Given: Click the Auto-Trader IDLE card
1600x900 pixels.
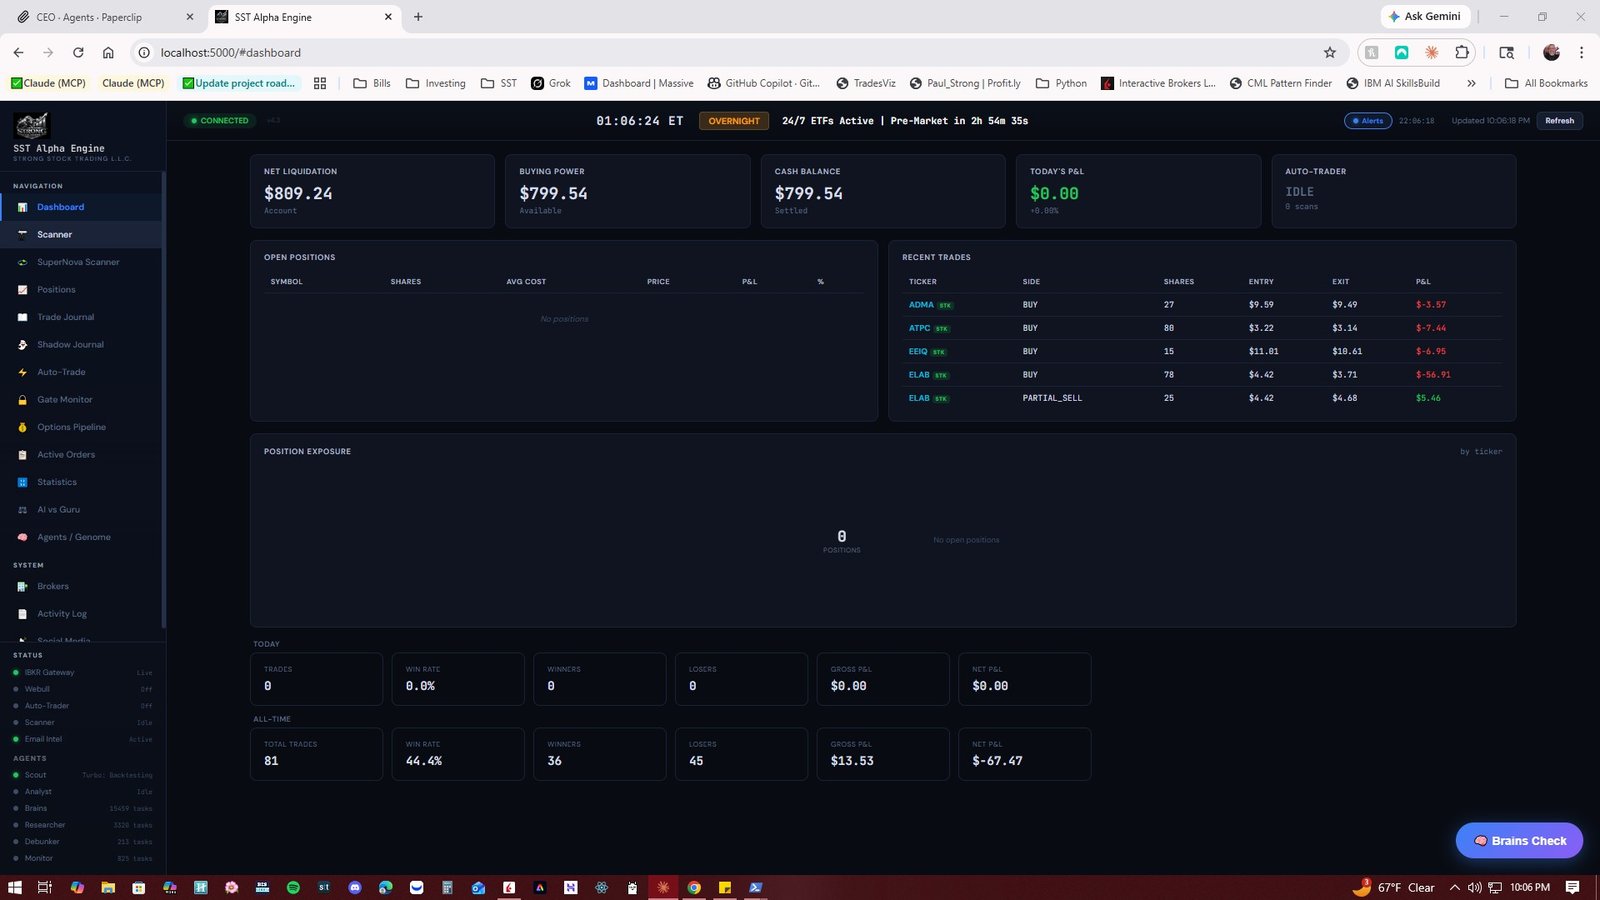Looking at the screenshot, I should 1393,191.
